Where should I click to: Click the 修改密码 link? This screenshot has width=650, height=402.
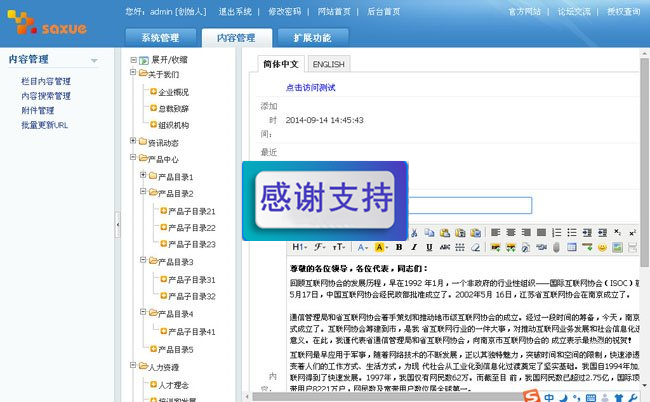tap(284, 12)
